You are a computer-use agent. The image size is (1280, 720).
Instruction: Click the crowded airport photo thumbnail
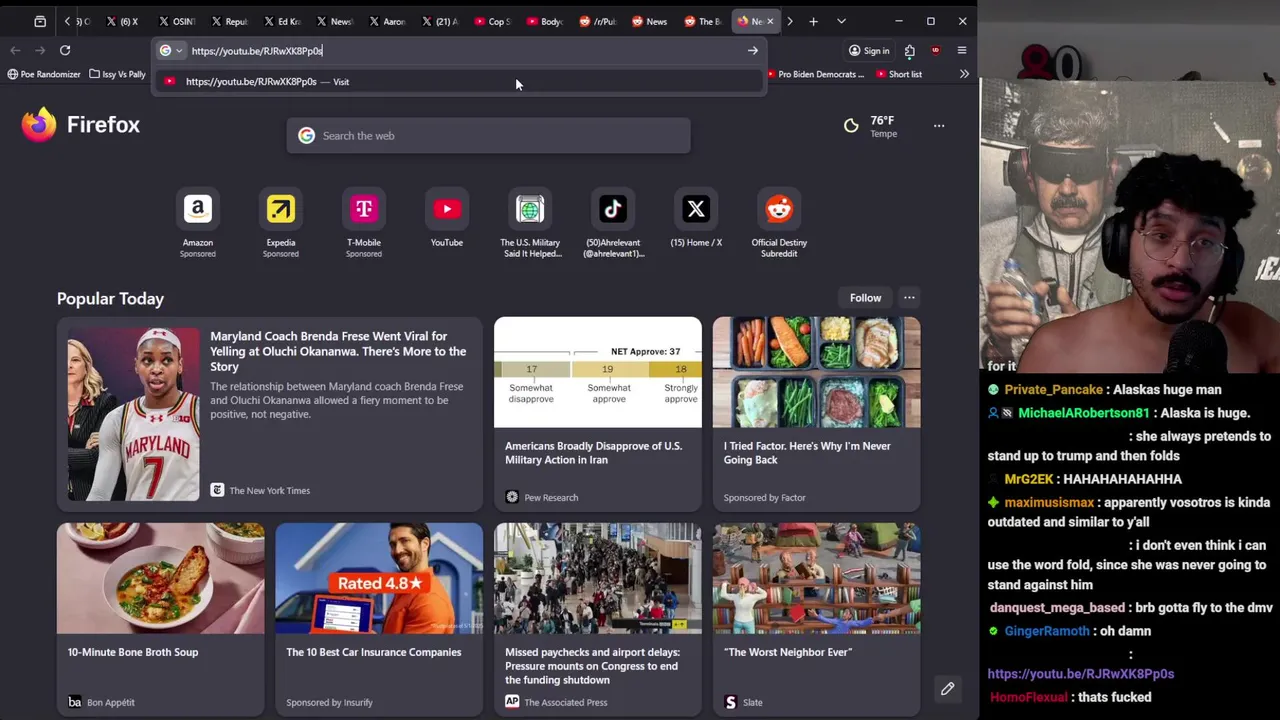click(x=598, y=578)
